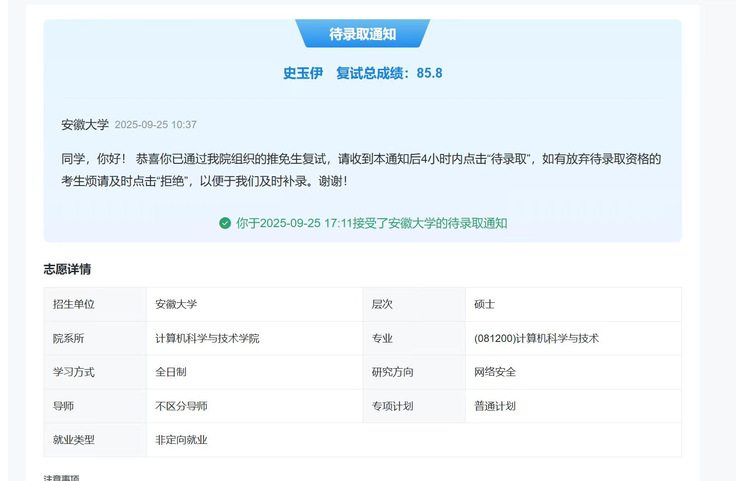This screenshot has height=481, width=736.
Task: Click the 硕士 level cell
Action: 485,304
